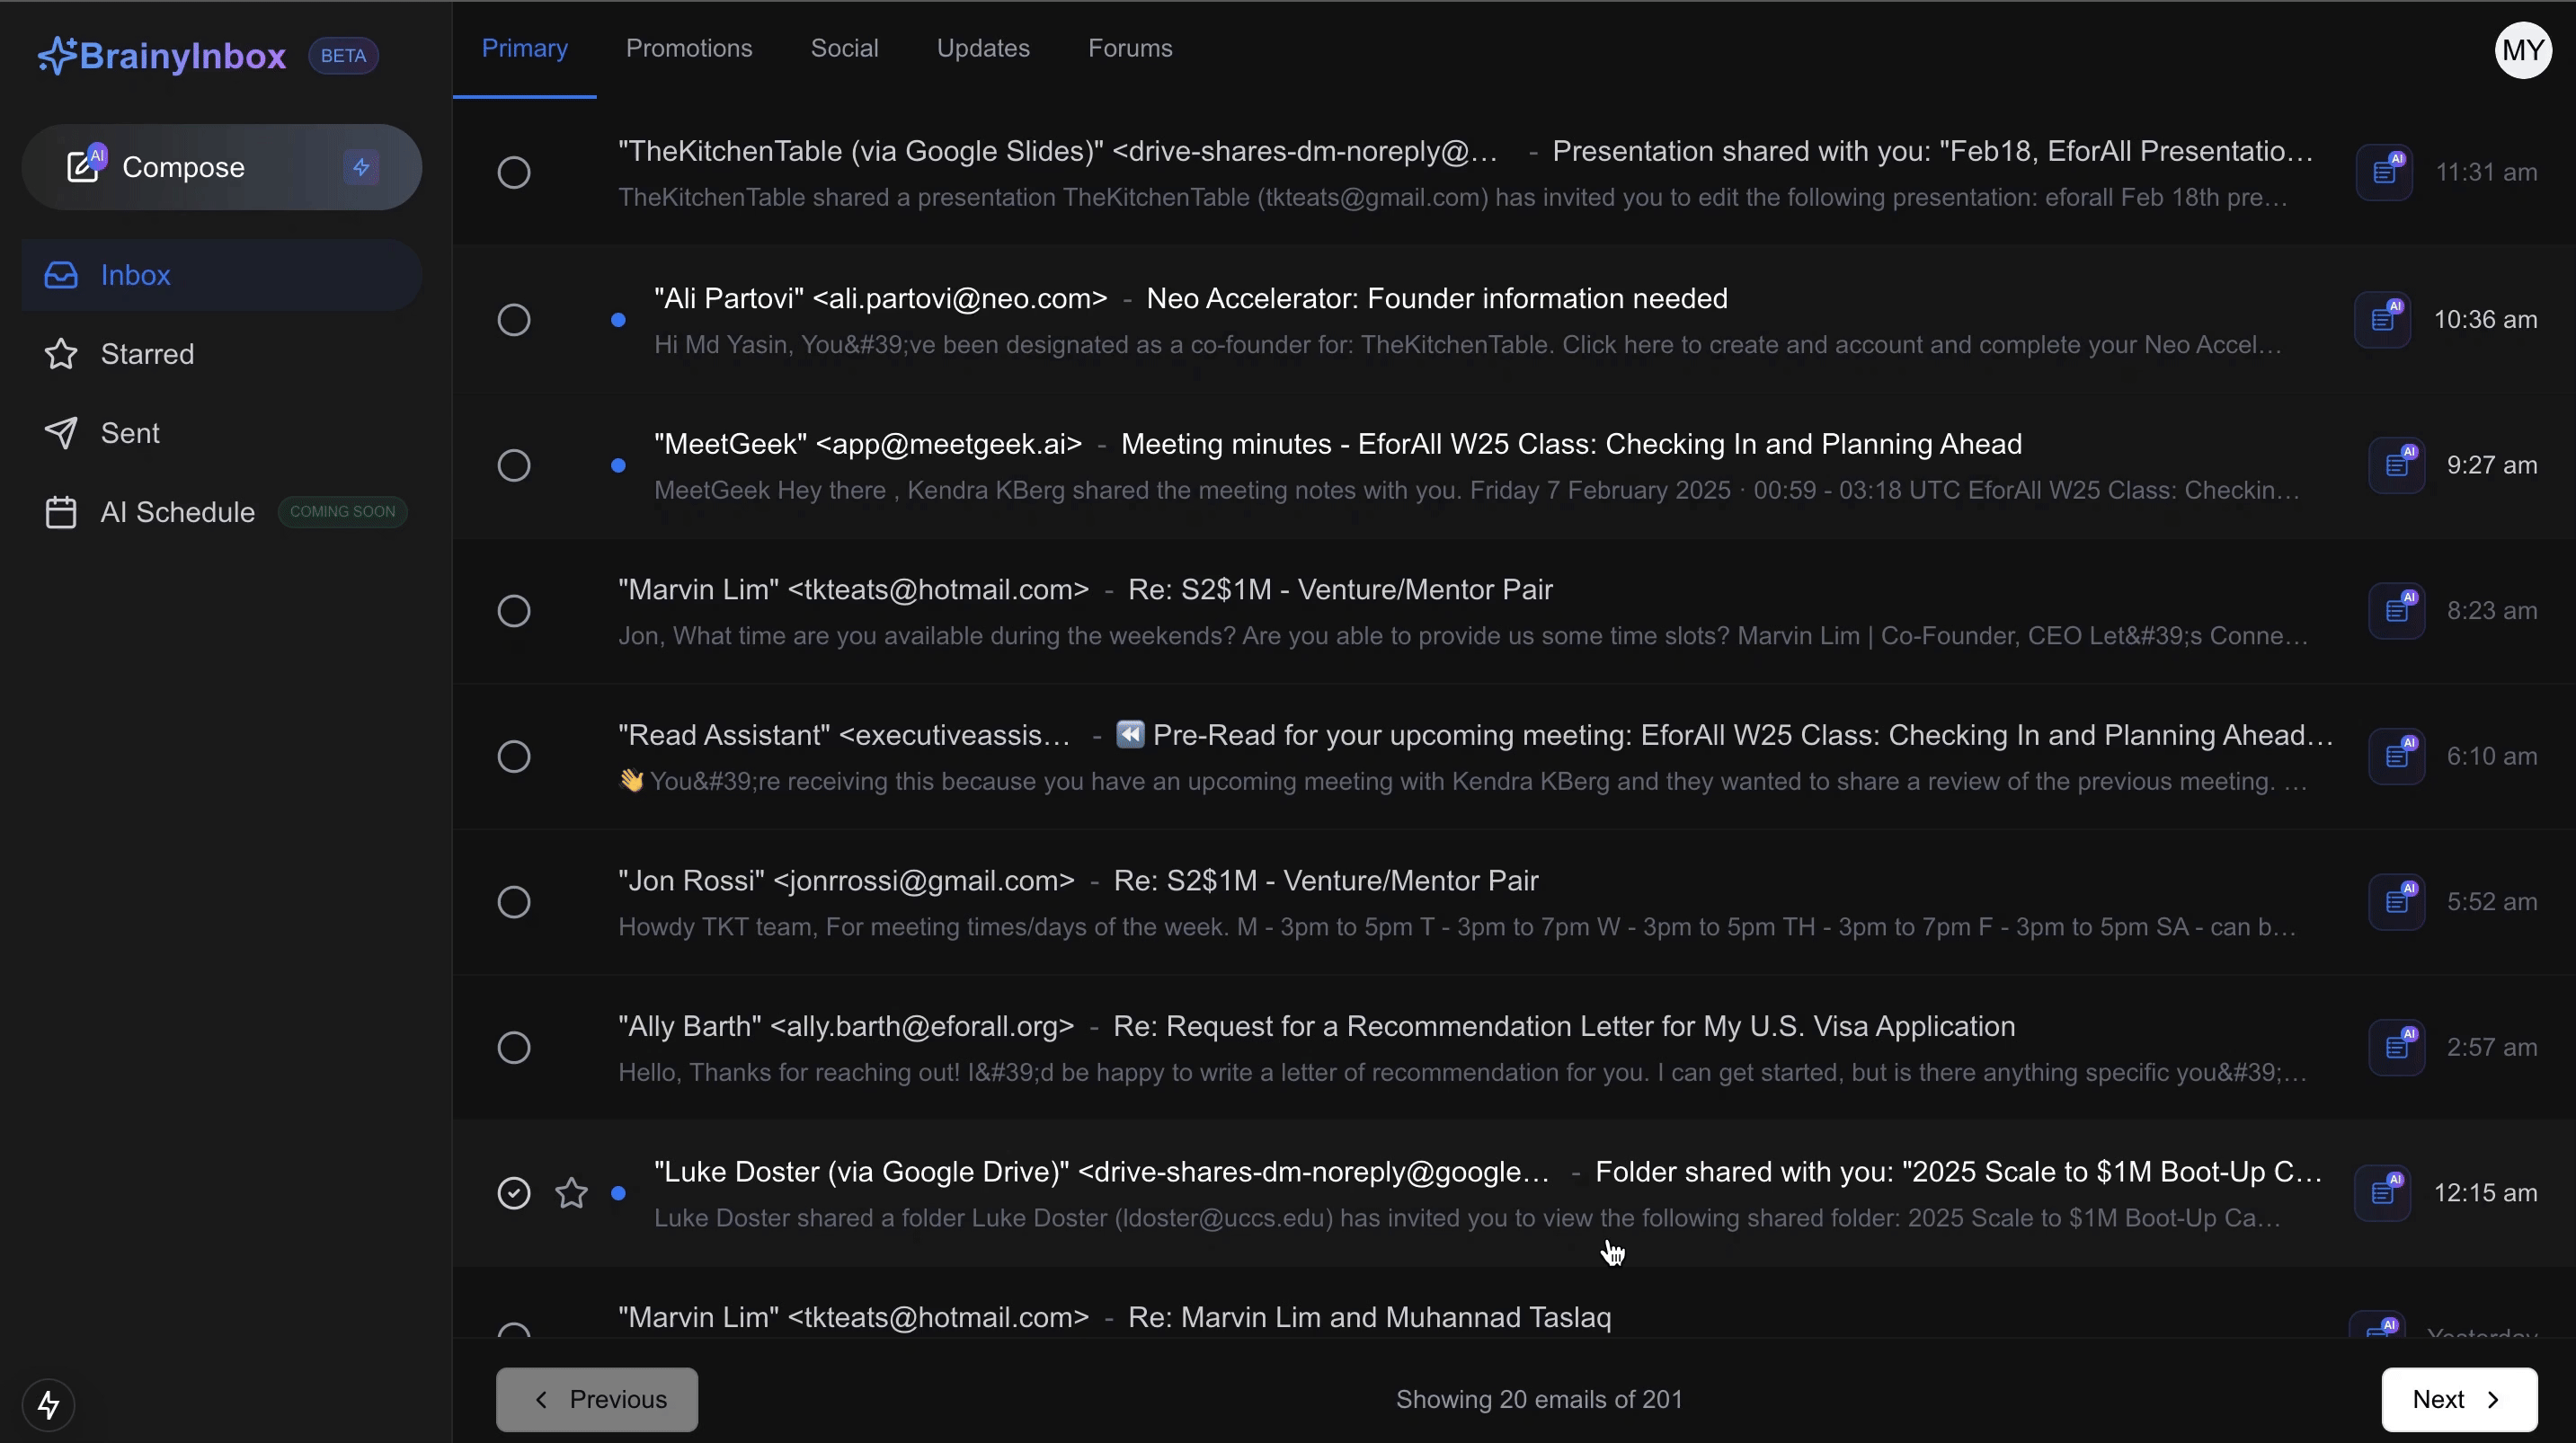
Task: Open the Inbox folder
Action: coord(222,275)
